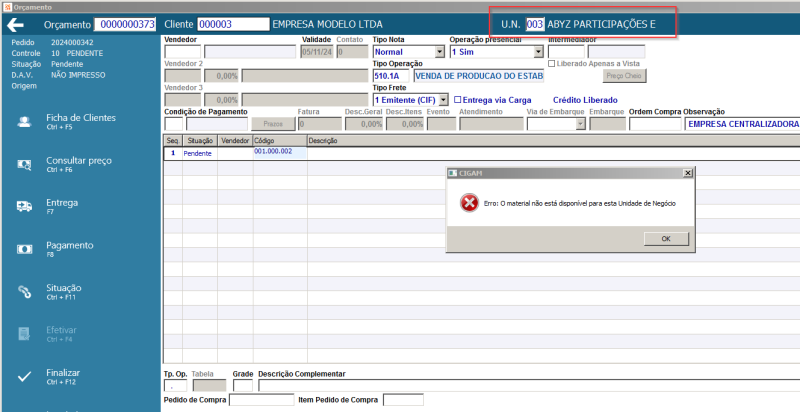Click the Tipo Operação code field
The width and height of the screenshot is (800, 412).
[391, 76]
